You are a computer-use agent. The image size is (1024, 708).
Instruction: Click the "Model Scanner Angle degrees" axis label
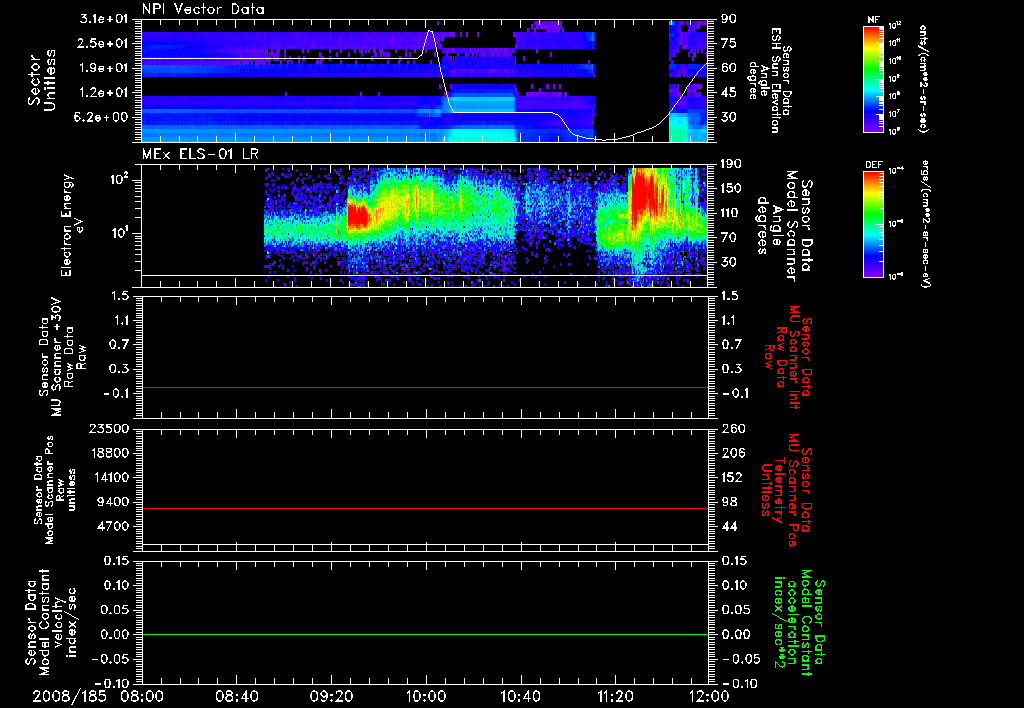(784, 226)
